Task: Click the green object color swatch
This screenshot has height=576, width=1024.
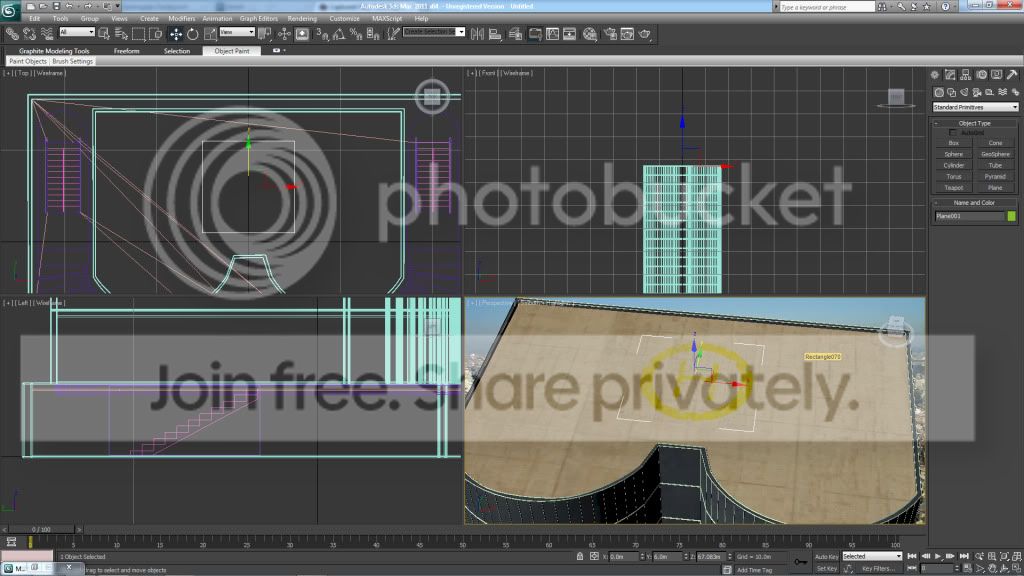Action: tap(1012, 216)
